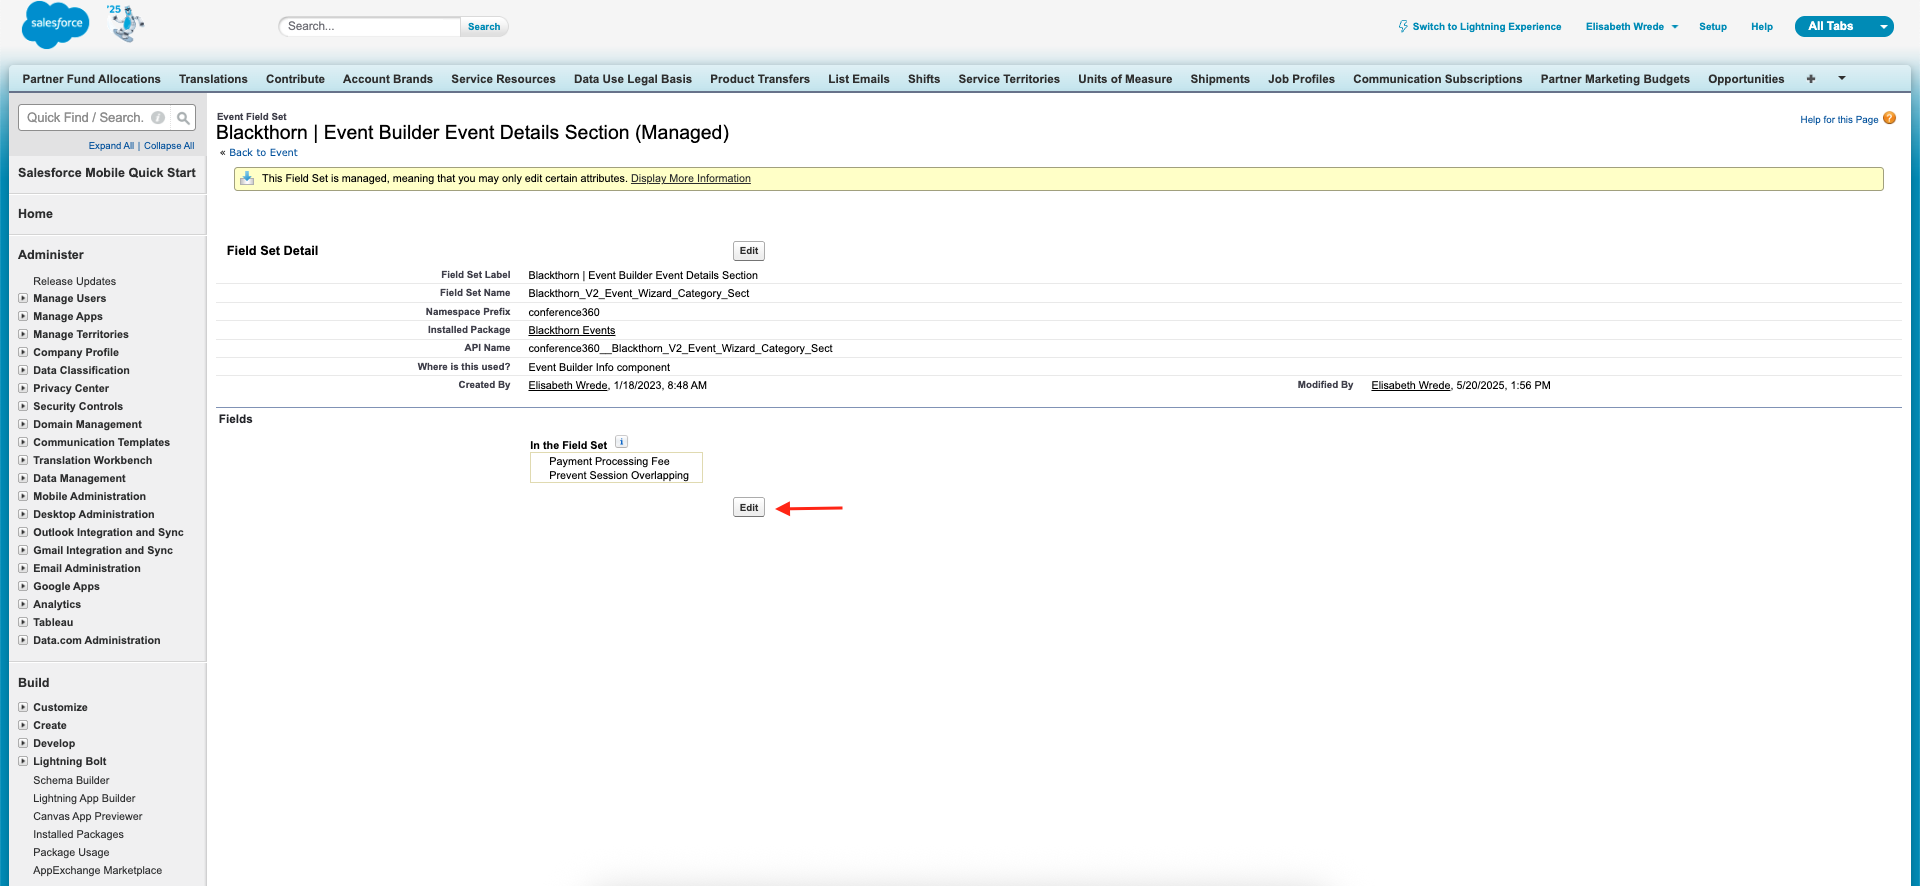Click the lightning bolt icon by Switch to Lightning
Screen dimensions: 1920x886
tap(1403, 27)
